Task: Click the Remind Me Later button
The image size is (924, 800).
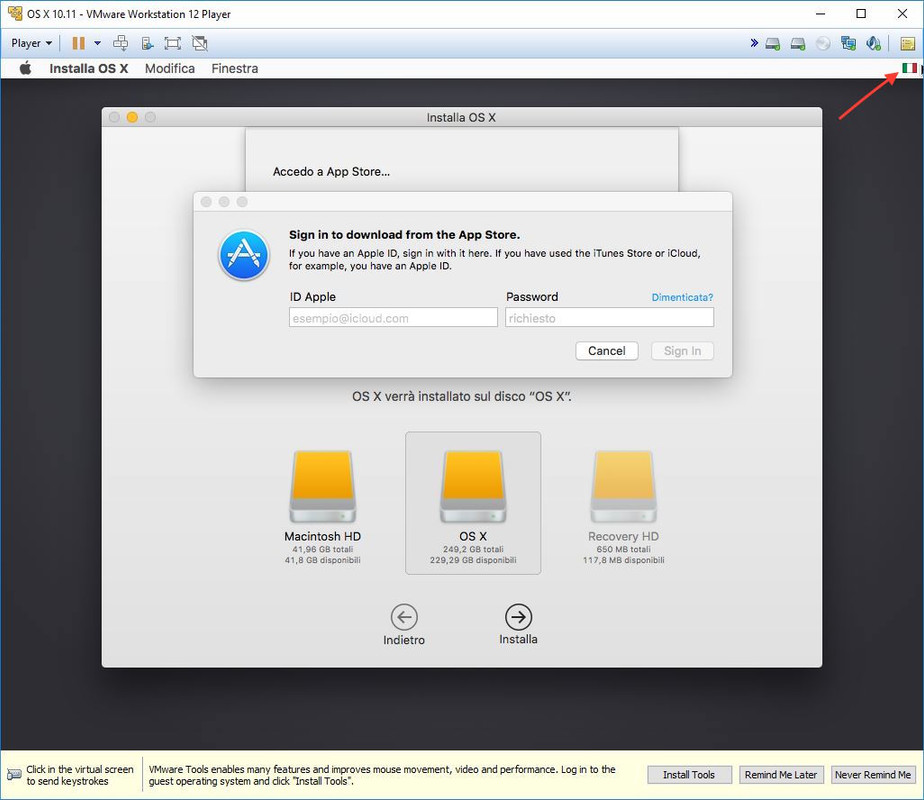Action: tap(781, 775)
